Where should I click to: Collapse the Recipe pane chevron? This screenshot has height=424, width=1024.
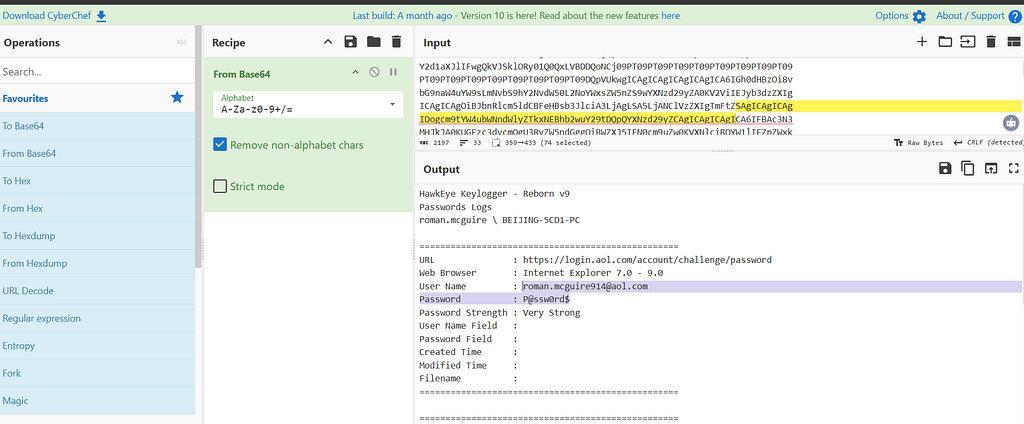[x=328, y=42]
